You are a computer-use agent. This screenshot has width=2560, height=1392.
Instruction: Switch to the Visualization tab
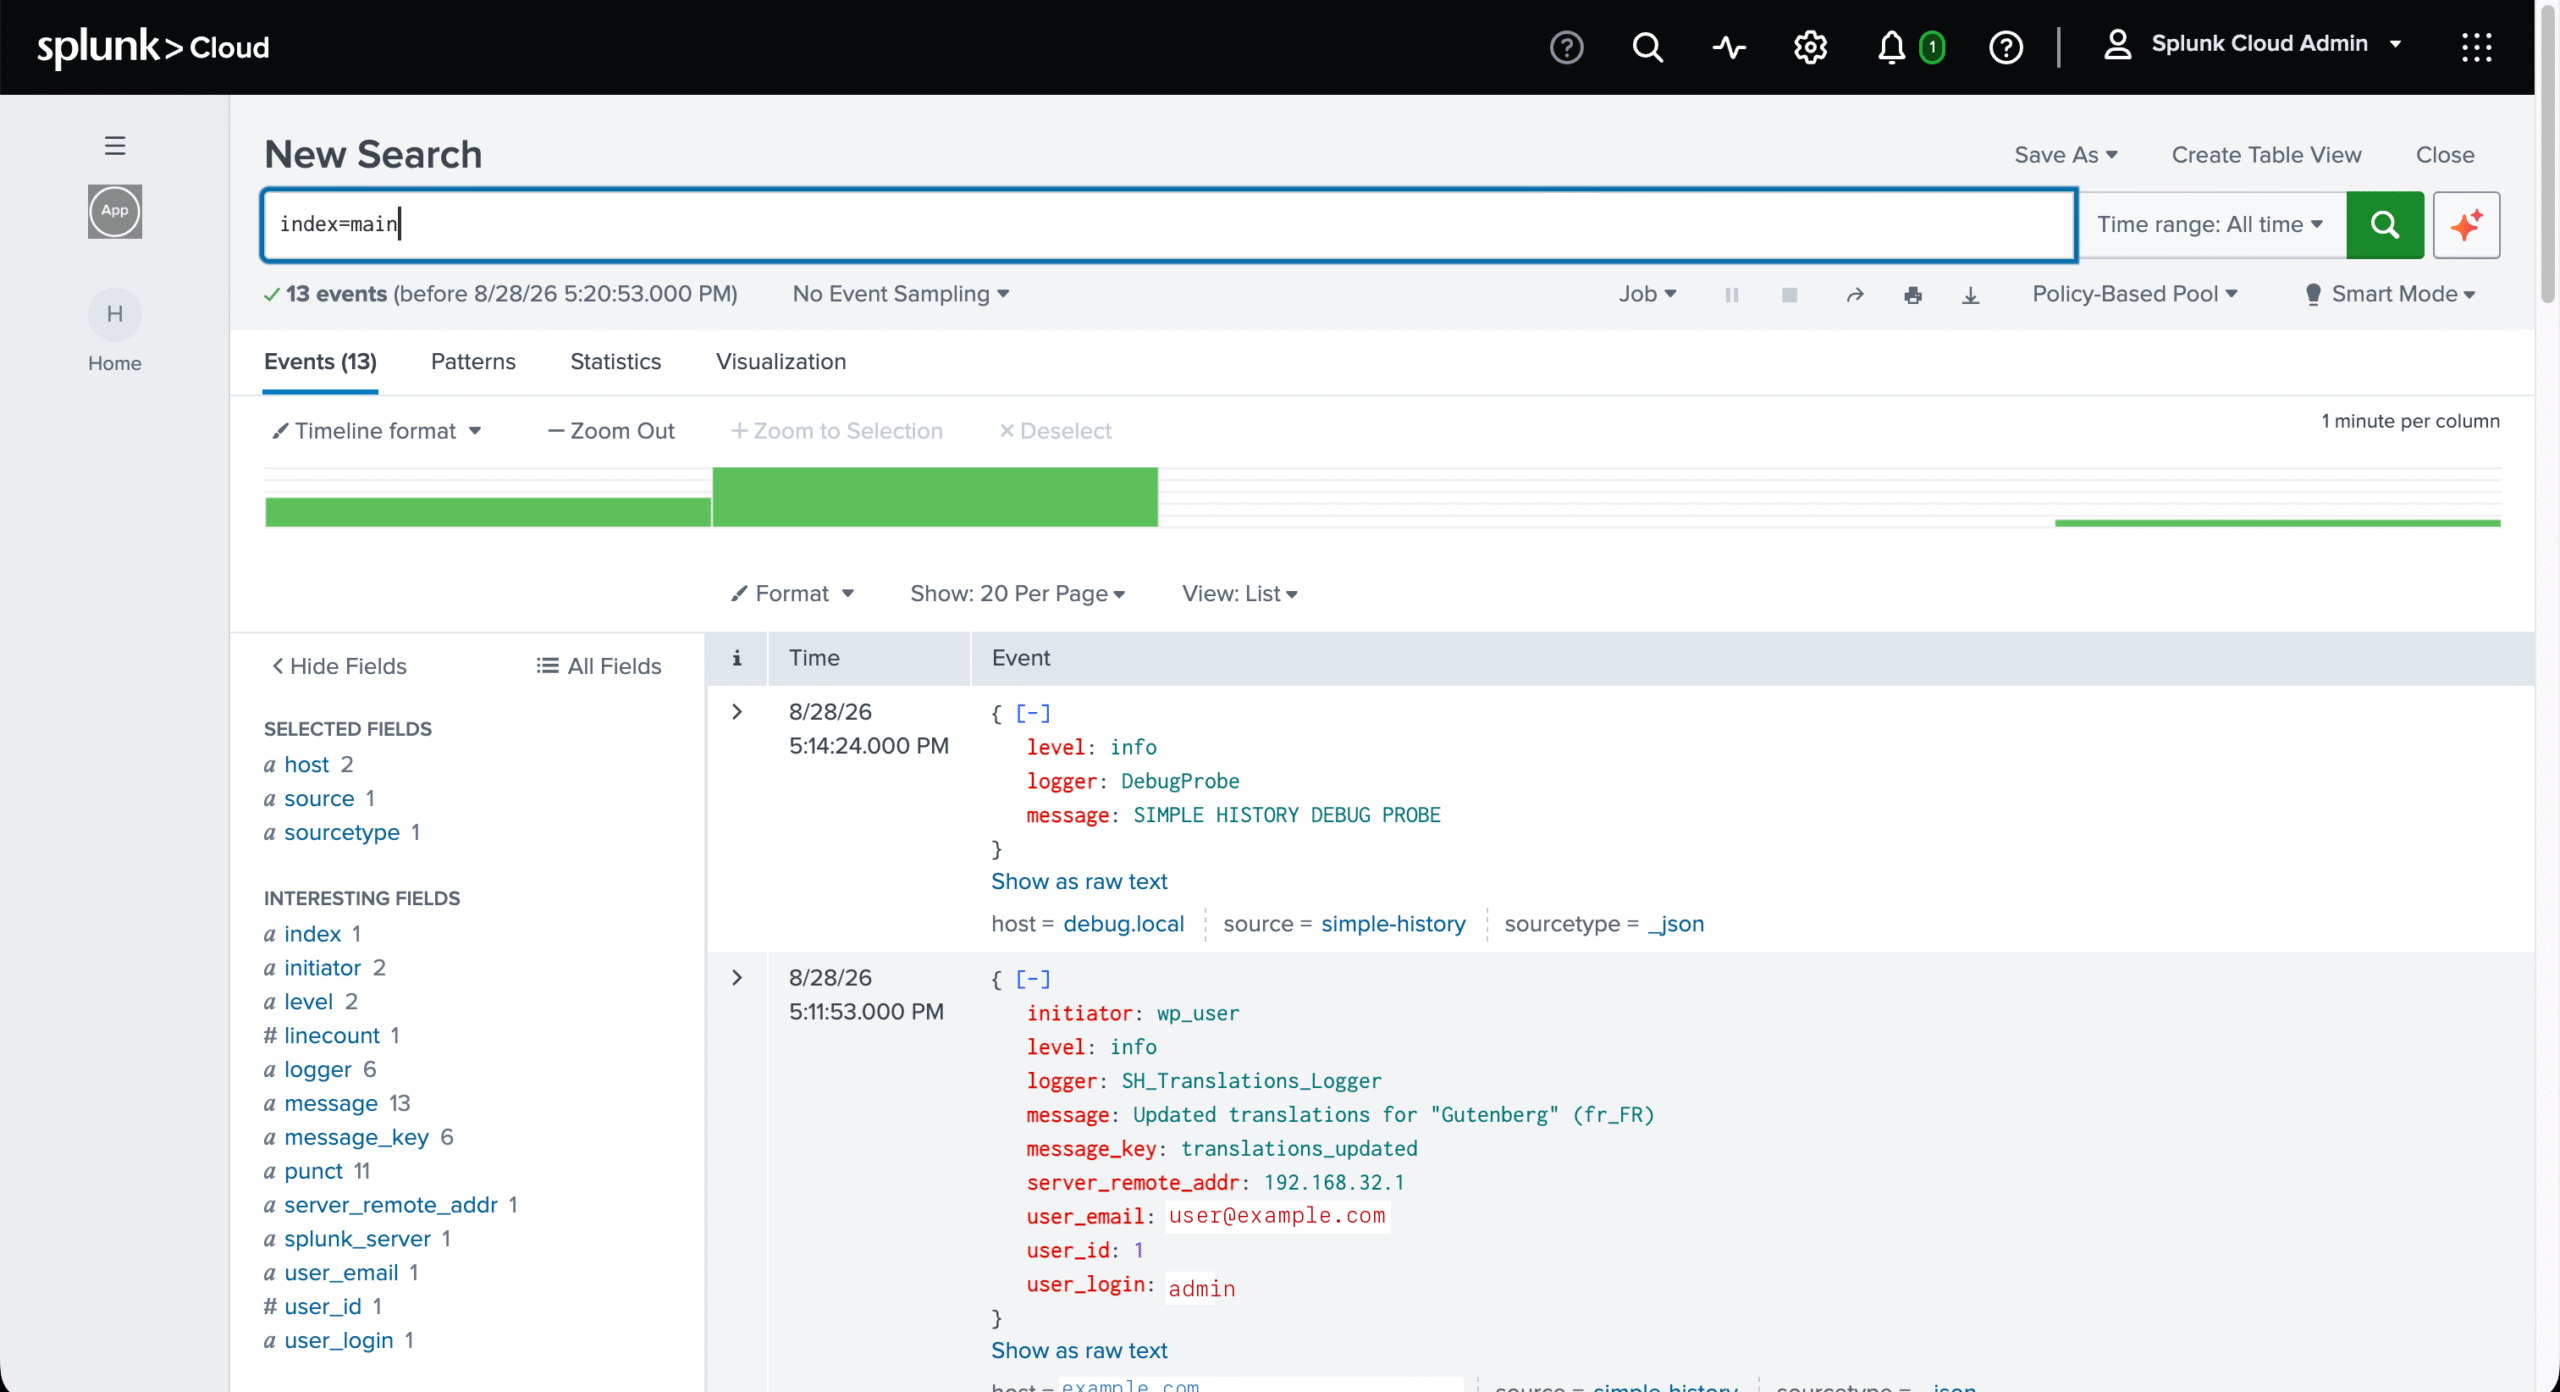click(x=781, y=362)
